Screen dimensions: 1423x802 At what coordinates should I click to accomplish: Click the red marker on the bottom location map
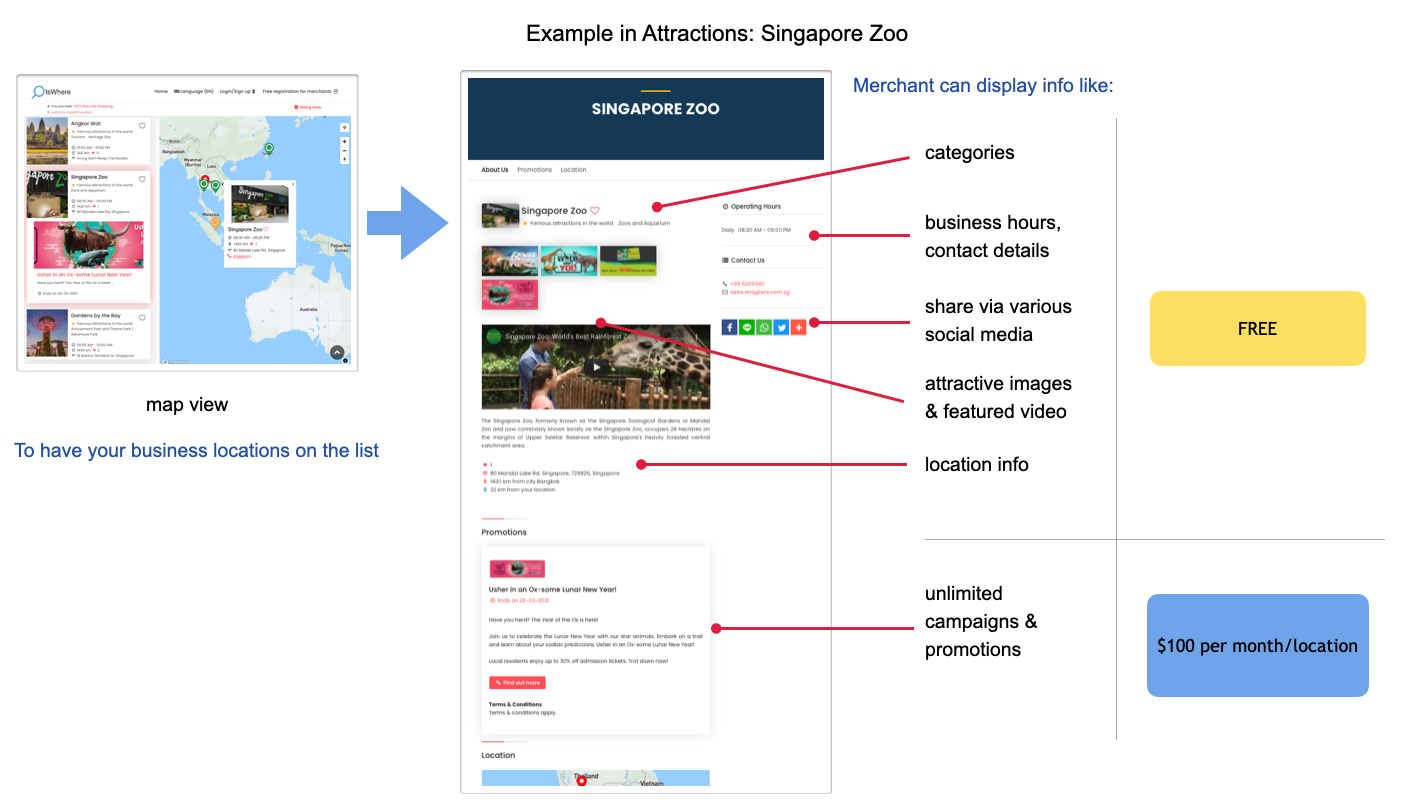tap(582, 781)
